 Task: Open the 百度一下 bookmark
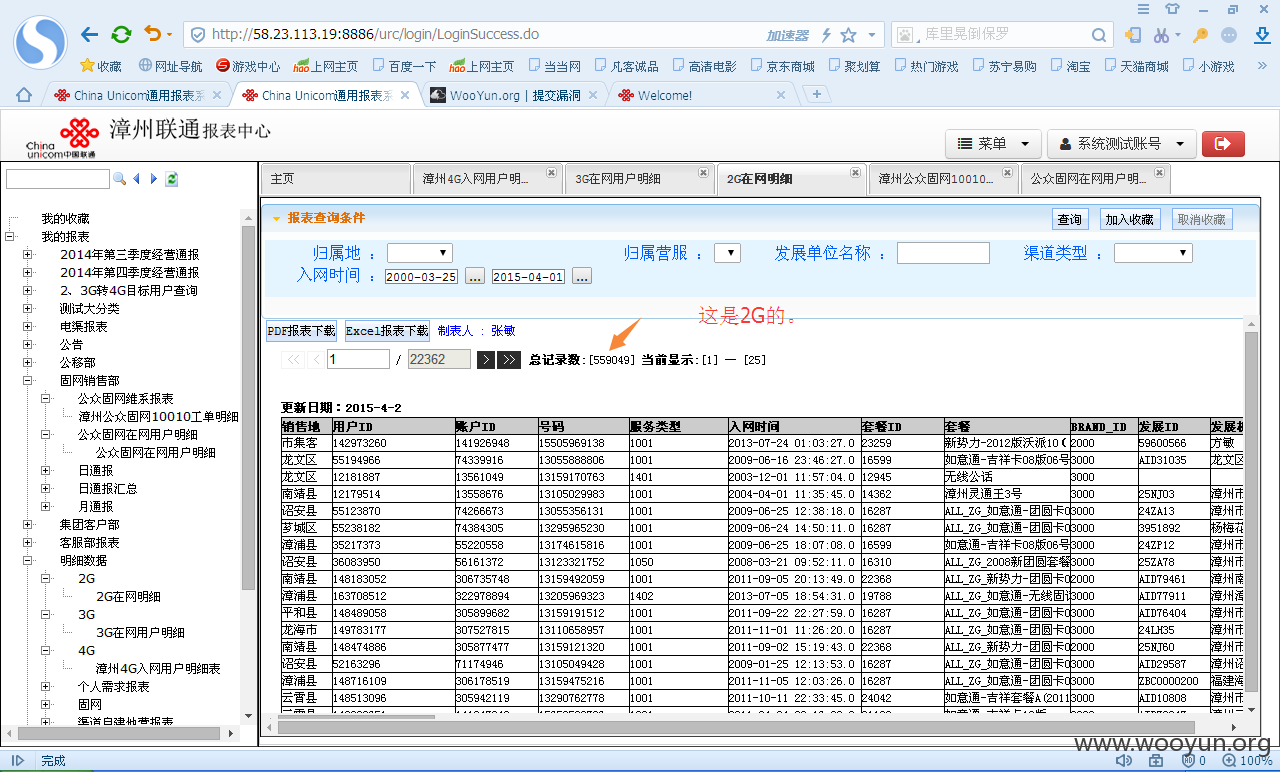click(x=404, y=66)
